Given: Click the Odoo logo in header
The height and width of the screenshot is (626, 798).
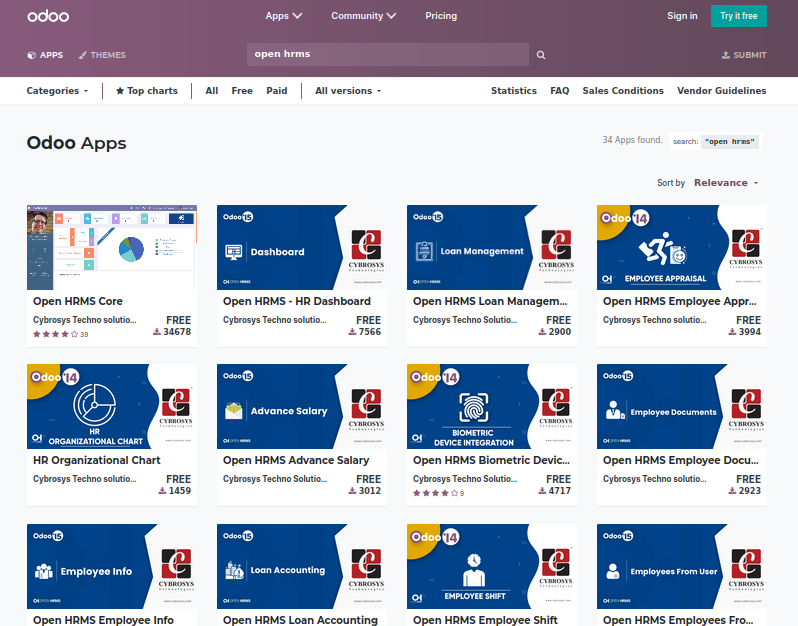Looking at the screenshot, I should (x=47, y=16).
